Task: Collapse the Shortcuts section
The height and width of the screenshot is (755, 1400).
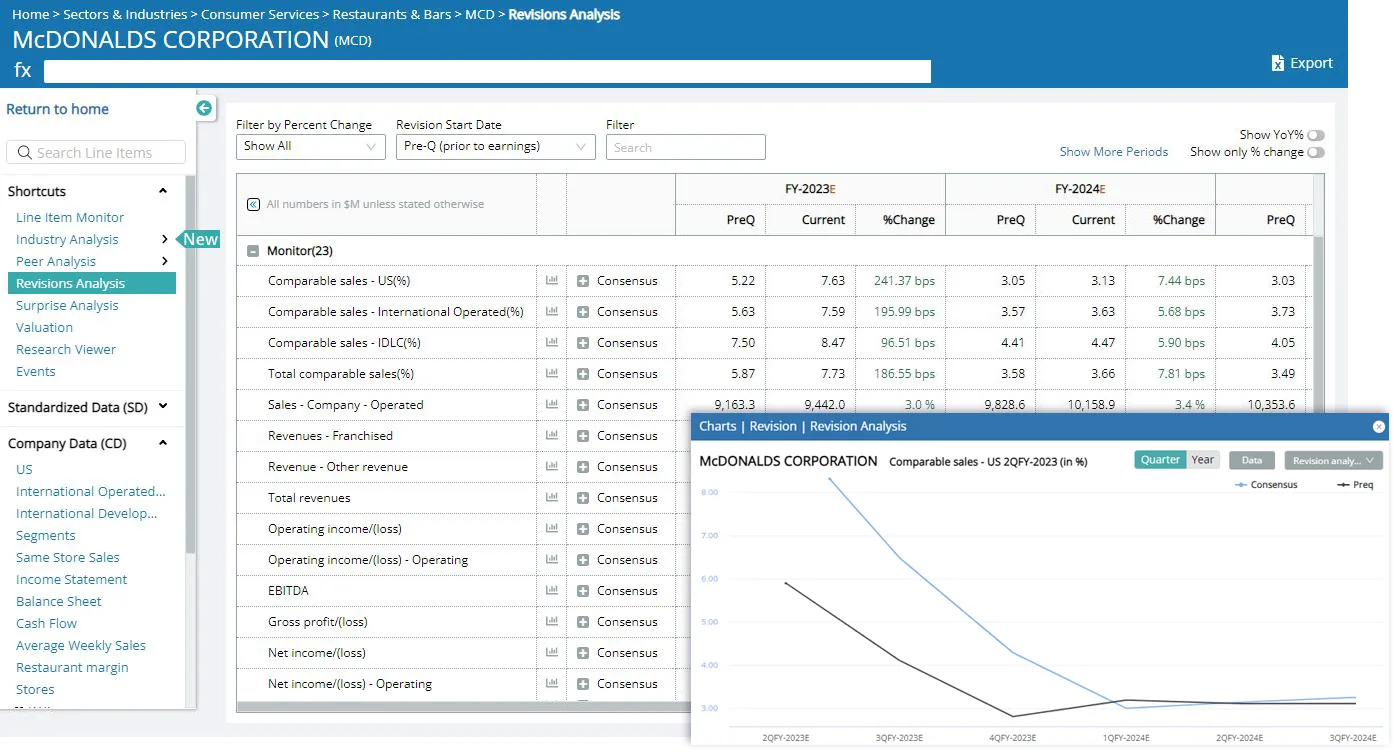Action: tap(163, 191)
